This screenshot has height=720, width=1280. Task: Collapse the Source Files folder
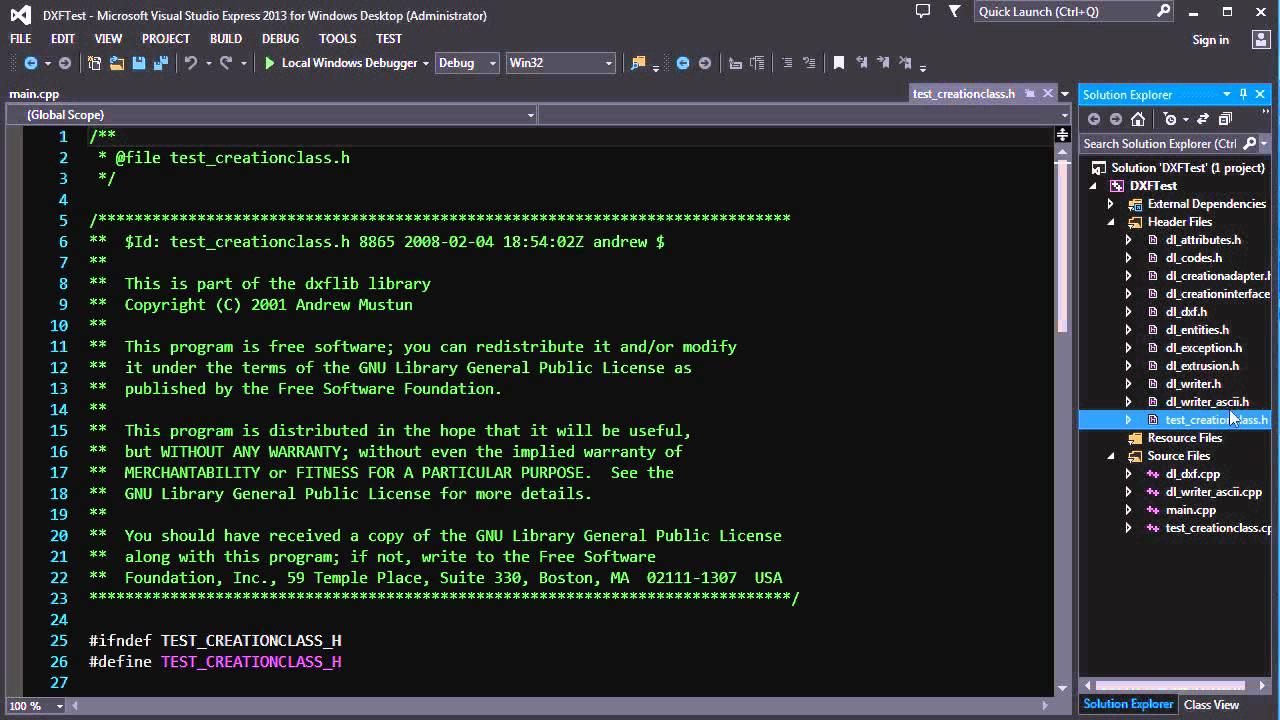(x=1111, y=456)
